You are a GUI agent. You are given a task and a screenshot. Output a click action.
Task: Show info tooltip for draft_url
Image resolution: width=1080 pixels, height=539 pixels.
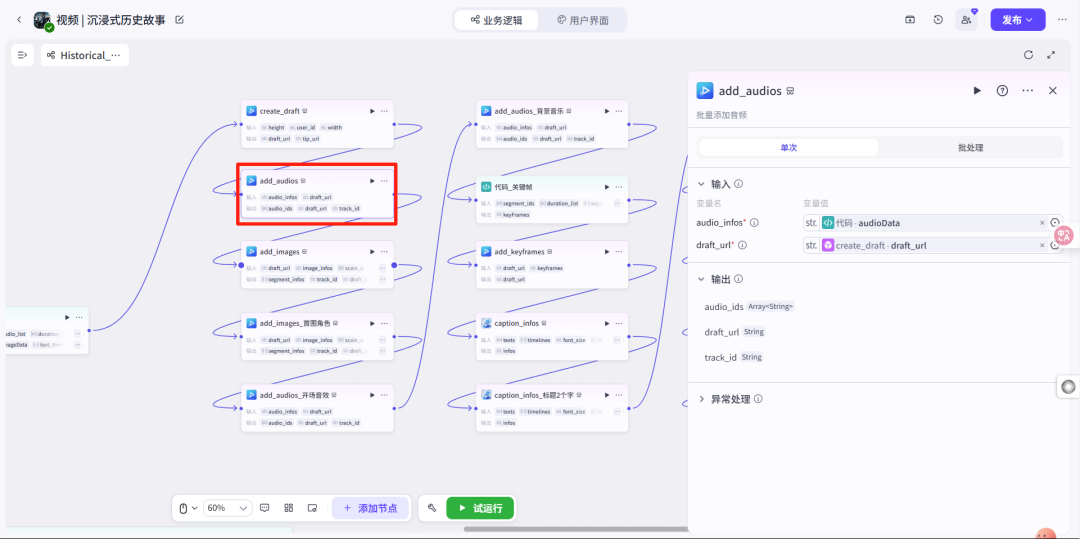pyautogui.click(x=742, y=244)
